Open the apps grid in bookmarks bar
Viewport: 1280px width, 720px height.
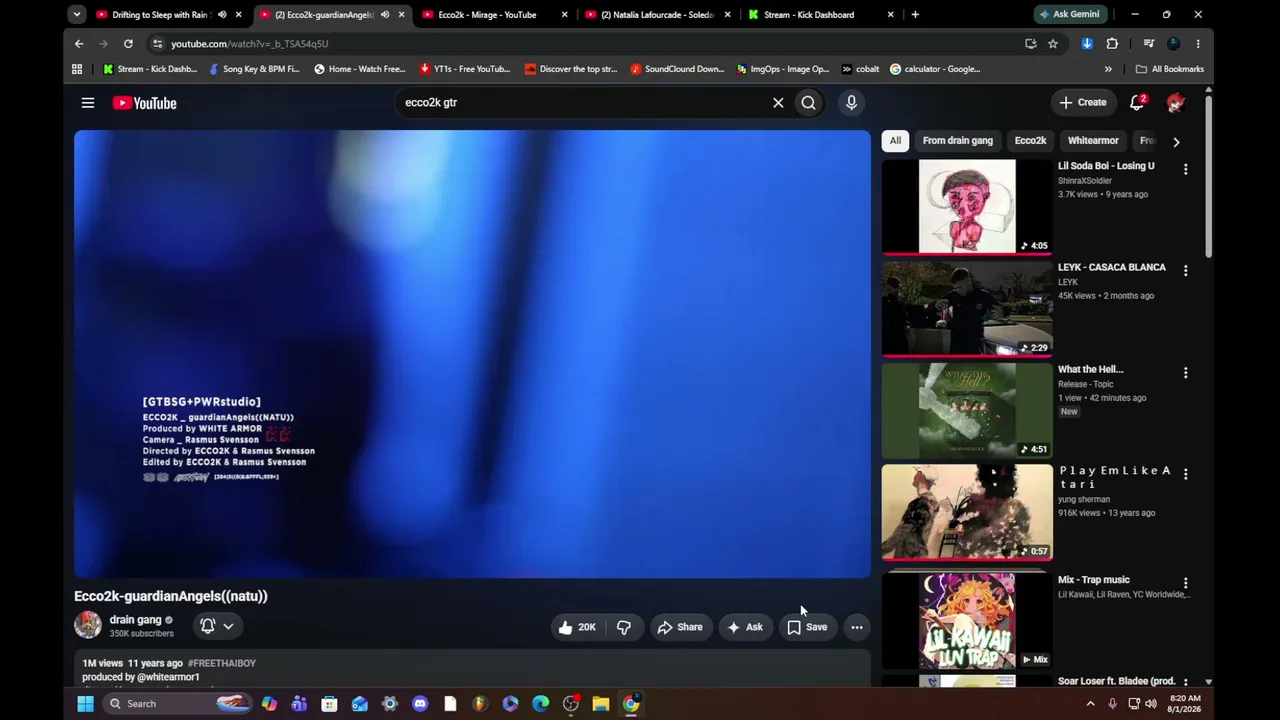tap(77, 69)
